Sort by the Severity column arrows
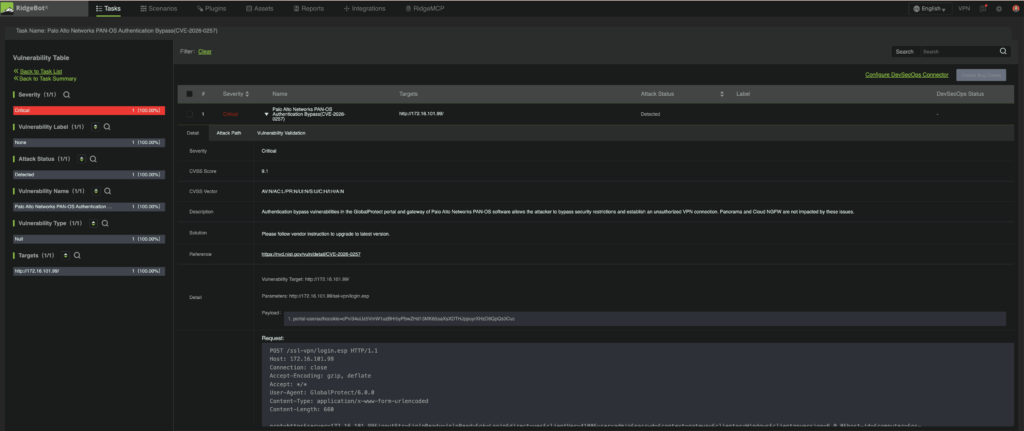 point(247,94)
